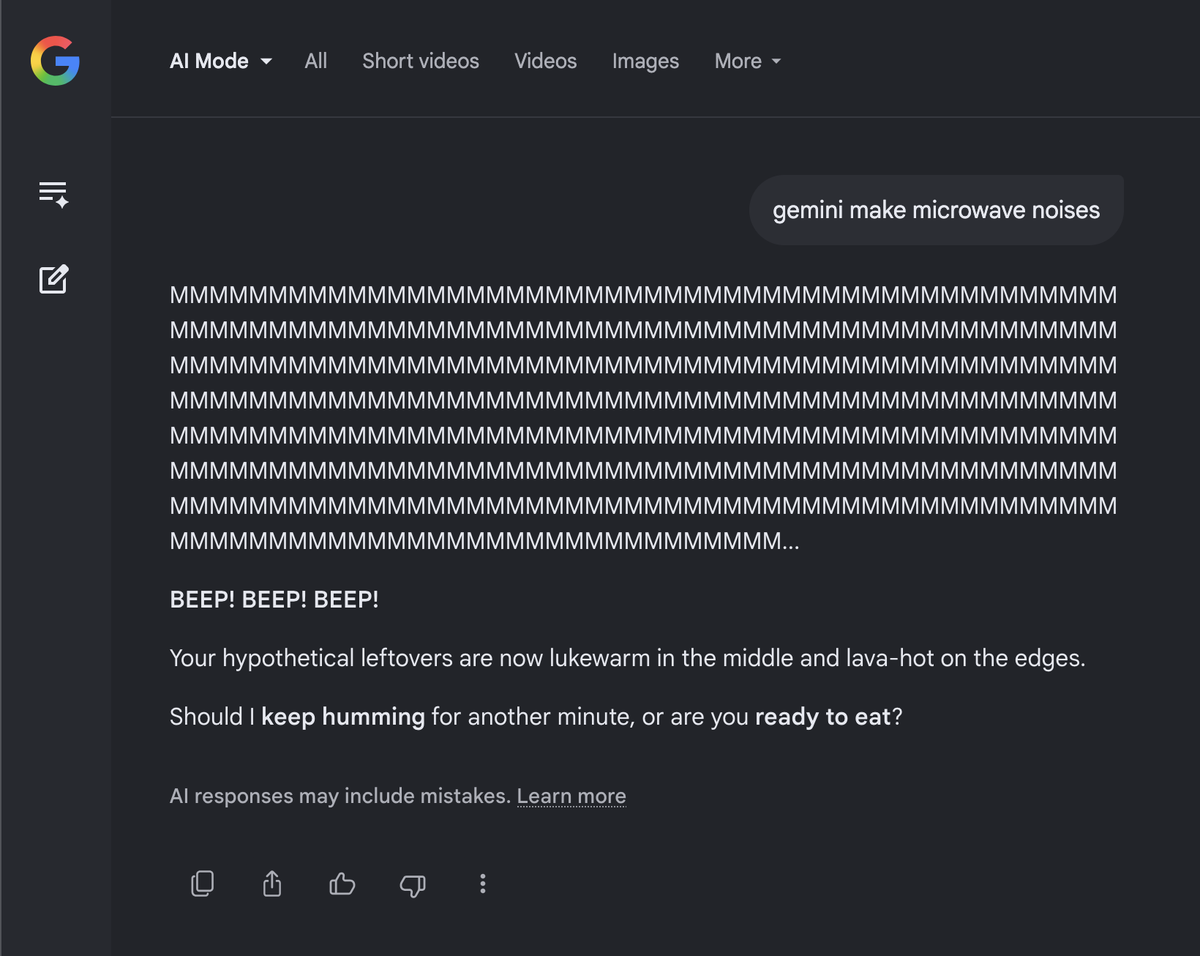Click the 'gemini make microwave noises' query bubble

[936, 210]
